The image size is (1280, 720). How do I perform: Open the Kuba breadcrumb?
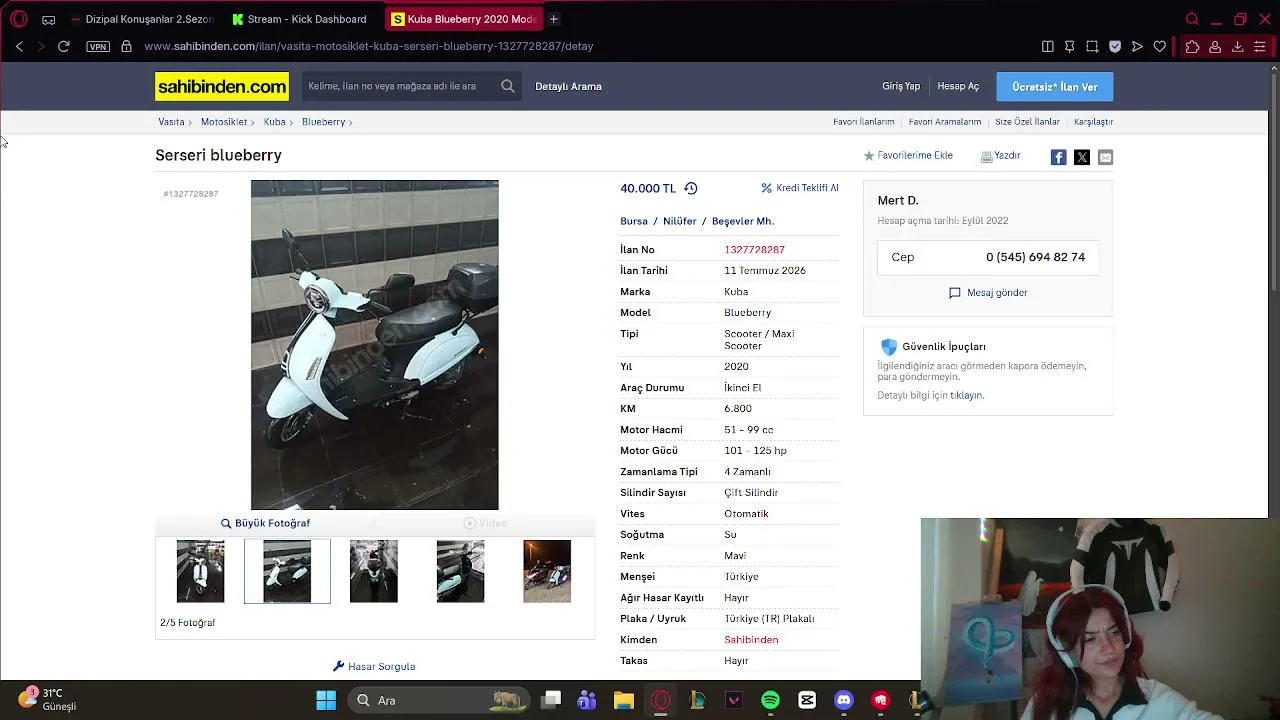click(275, 122)
